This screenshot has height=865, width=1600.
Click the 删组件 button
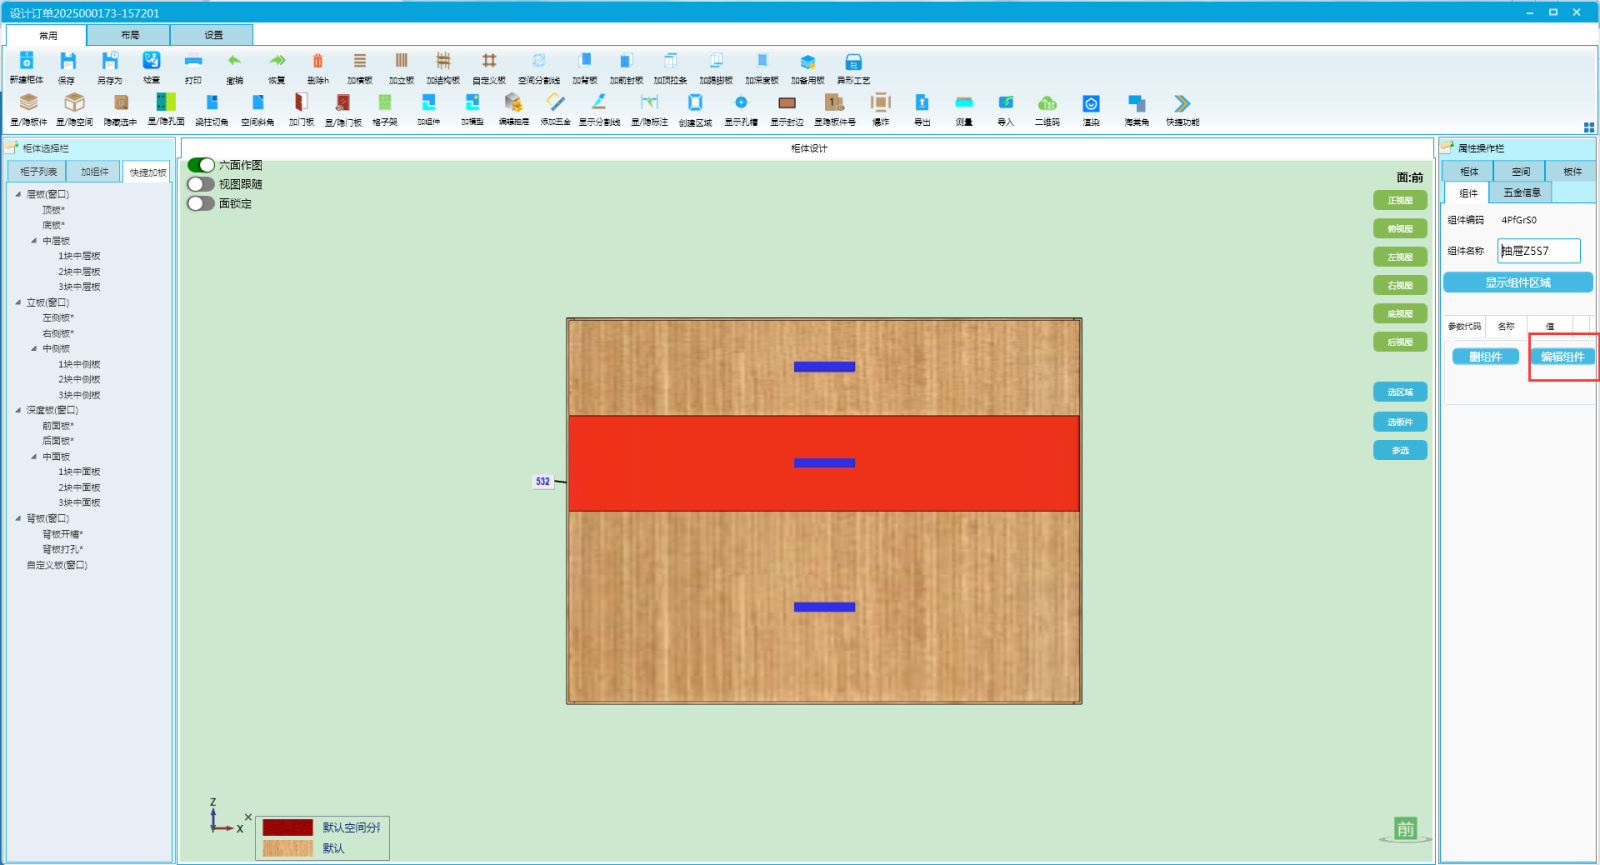[x=1485, y=357]
